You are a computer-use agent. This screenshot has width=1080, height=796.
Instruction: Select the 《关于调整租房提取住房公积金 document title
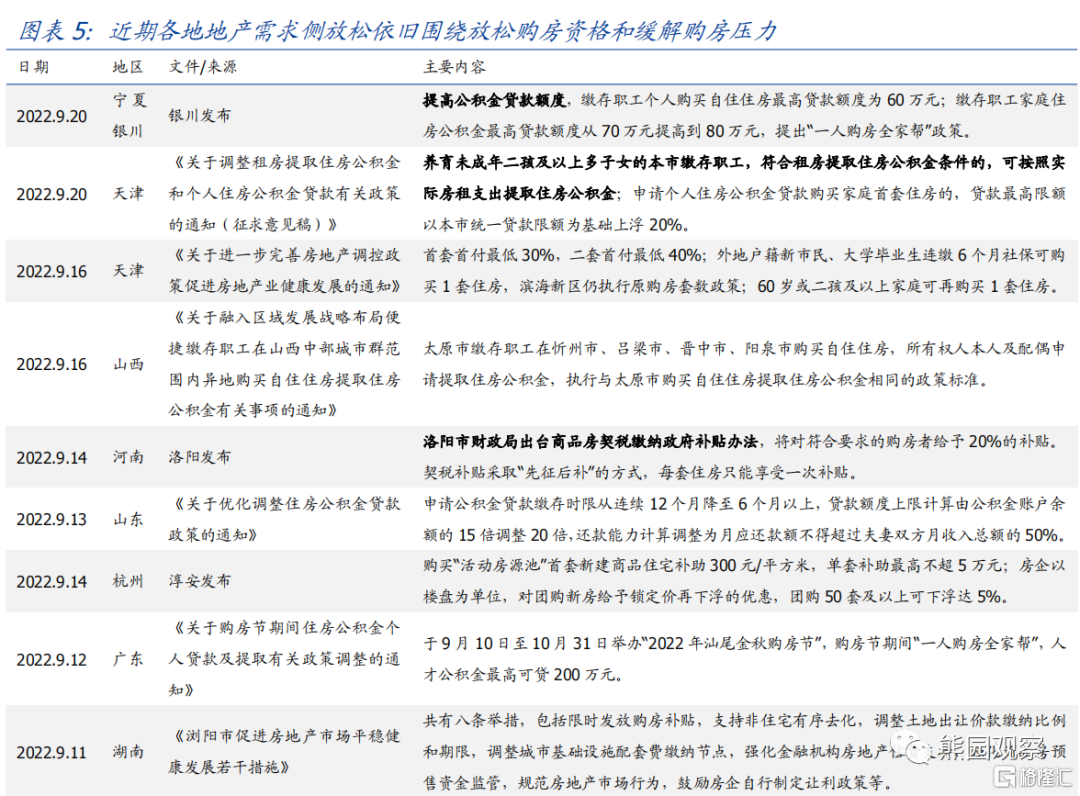point(284,193)
